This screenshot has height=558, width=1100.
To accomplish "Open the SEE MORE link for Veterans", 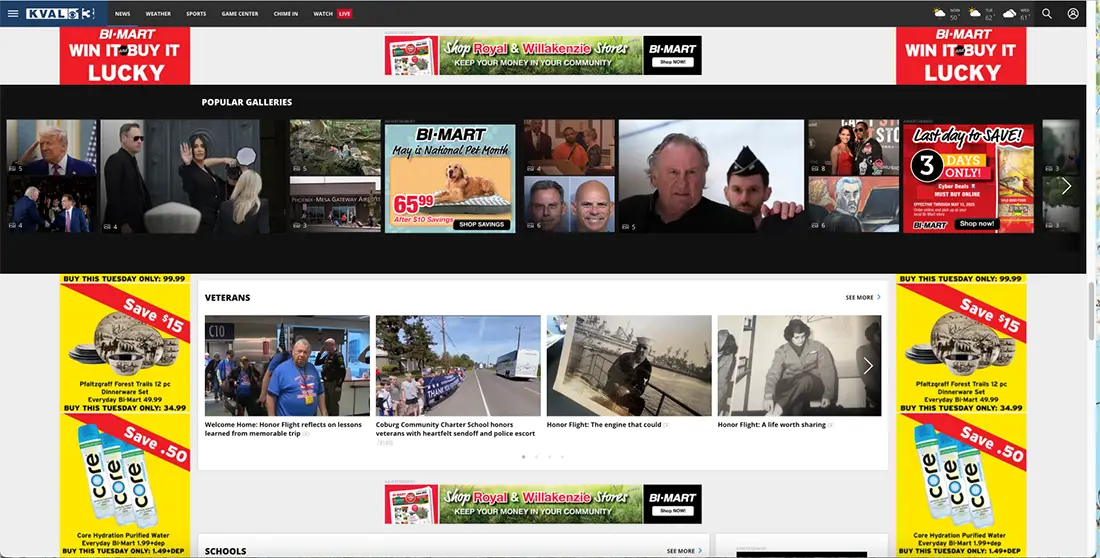I will tap(859, 298).
